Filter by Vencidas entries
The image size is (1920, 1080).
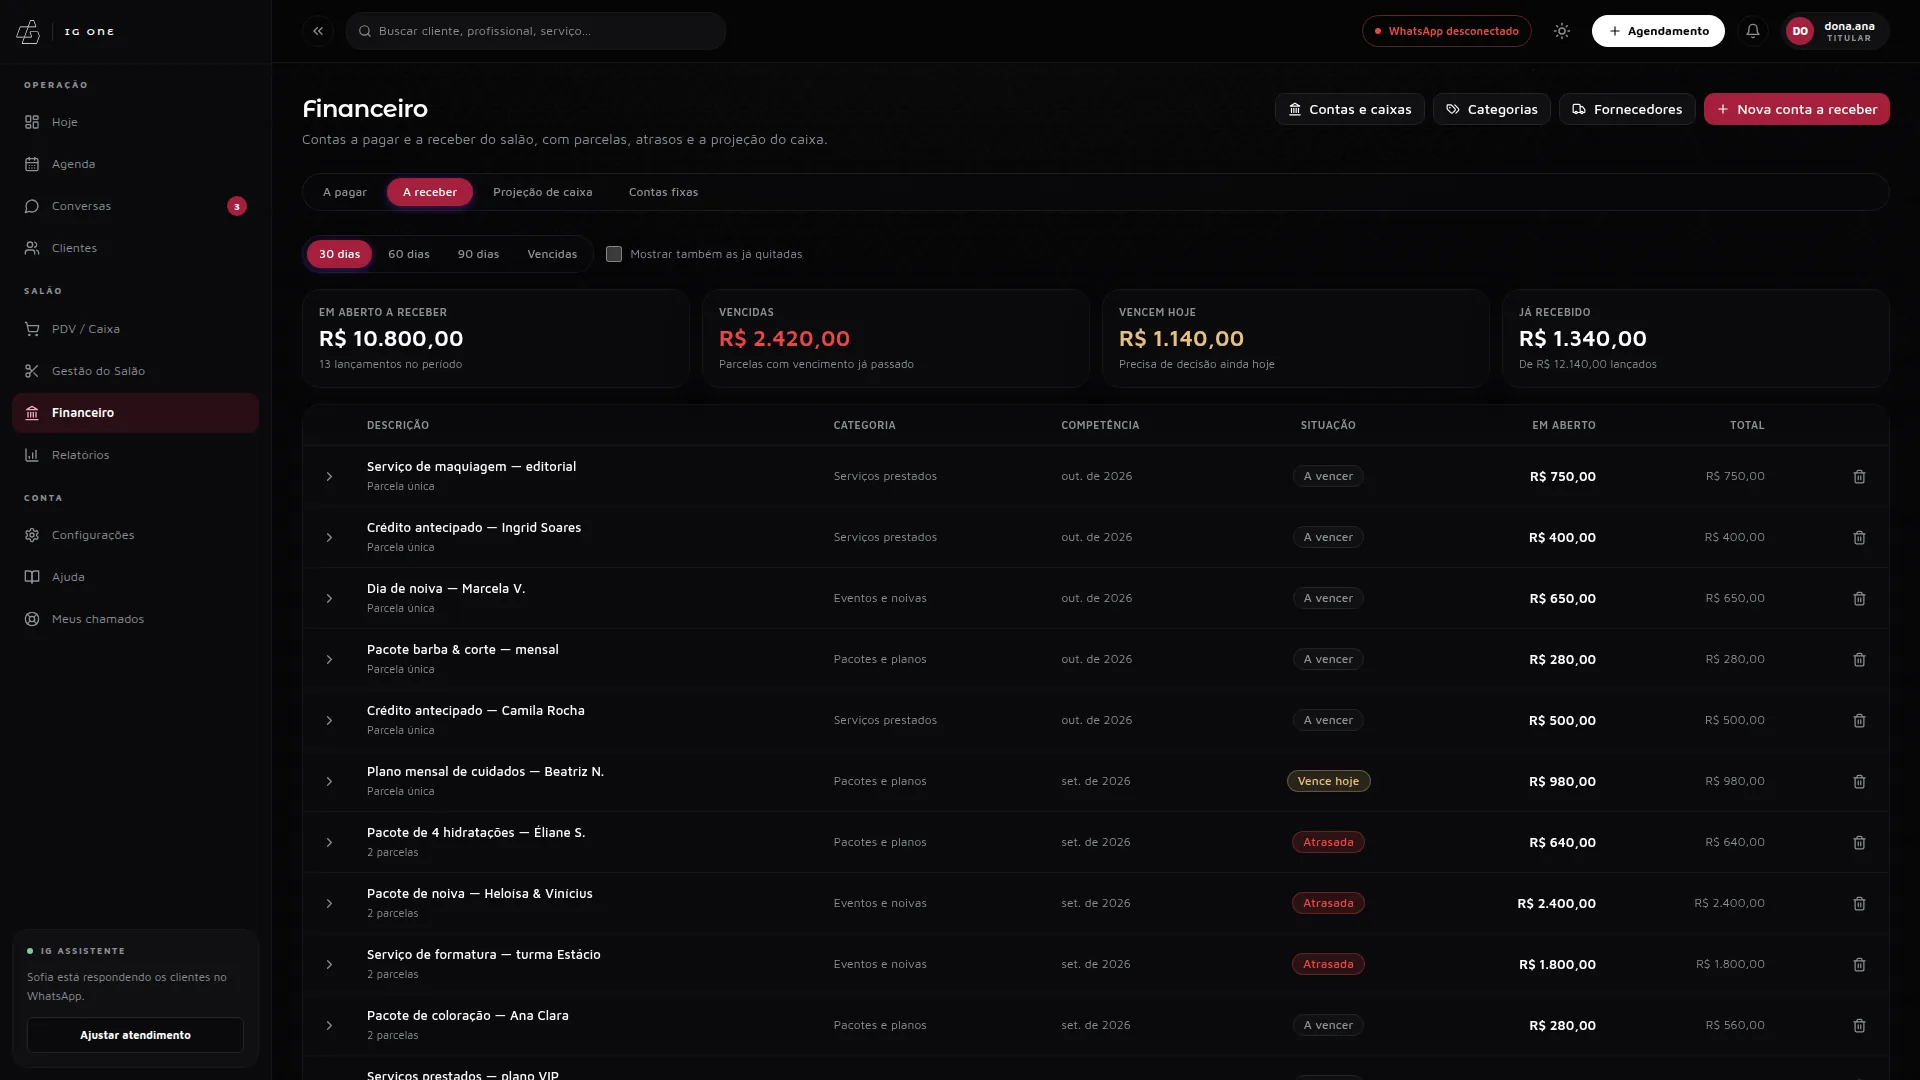click(x=552, y=254)
